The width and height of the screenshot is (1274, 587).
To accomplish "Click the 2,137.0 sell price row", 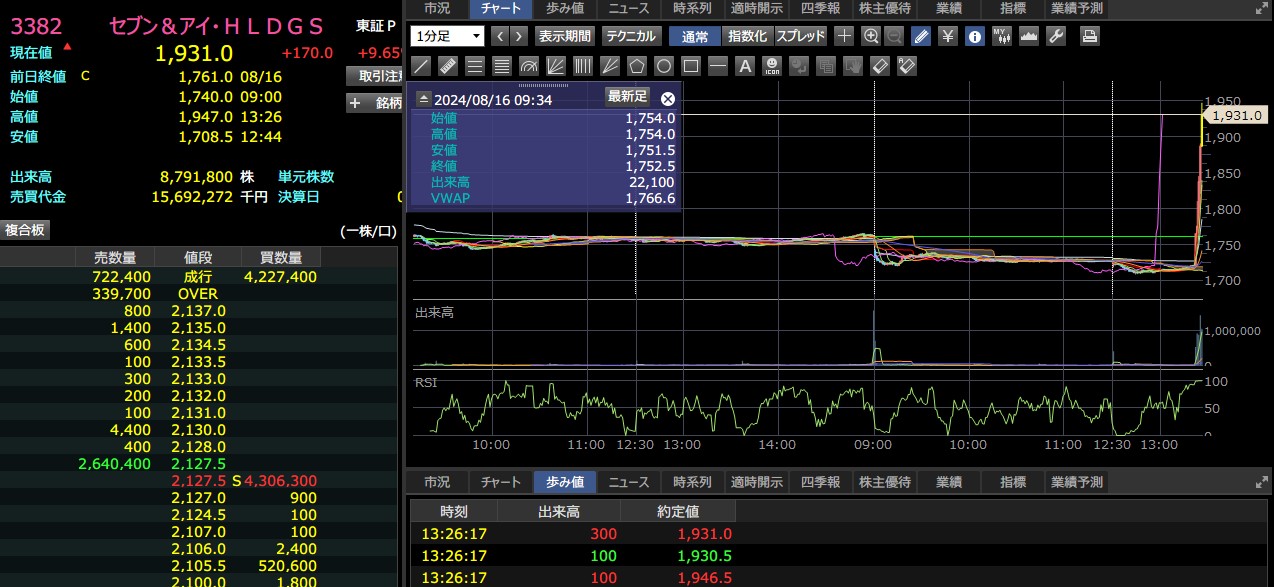I will tap(199, 310).
